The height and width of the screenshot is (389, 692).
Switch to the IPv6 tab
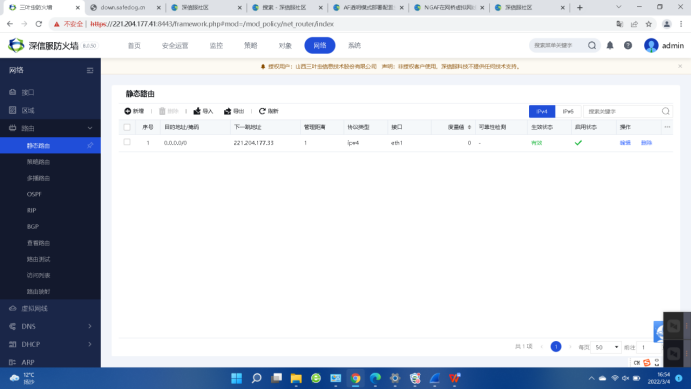tap(568, 112)
